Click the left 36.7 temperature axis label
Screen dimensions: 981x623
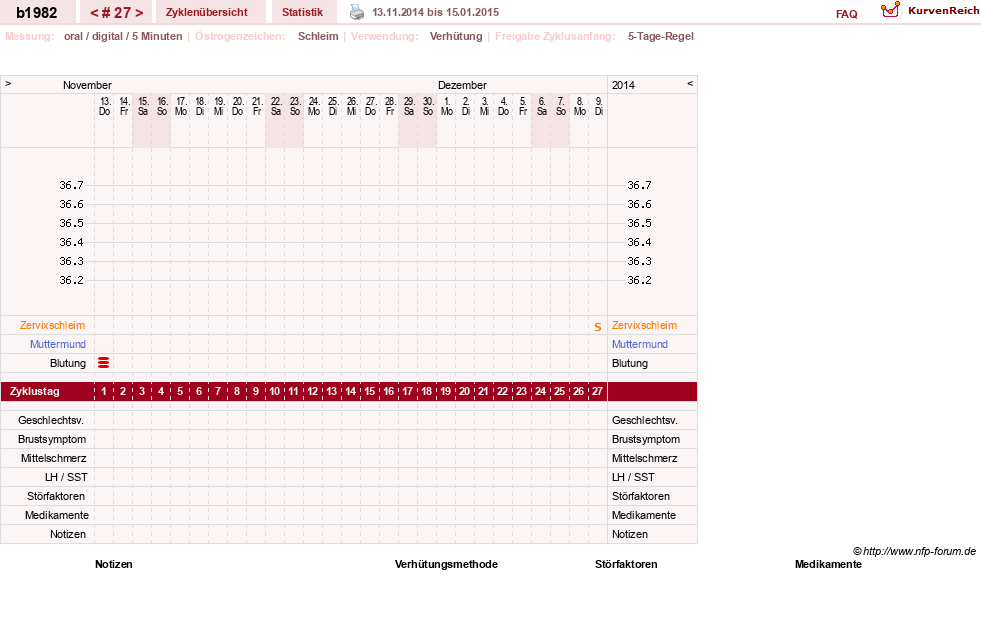click(71, 185)
